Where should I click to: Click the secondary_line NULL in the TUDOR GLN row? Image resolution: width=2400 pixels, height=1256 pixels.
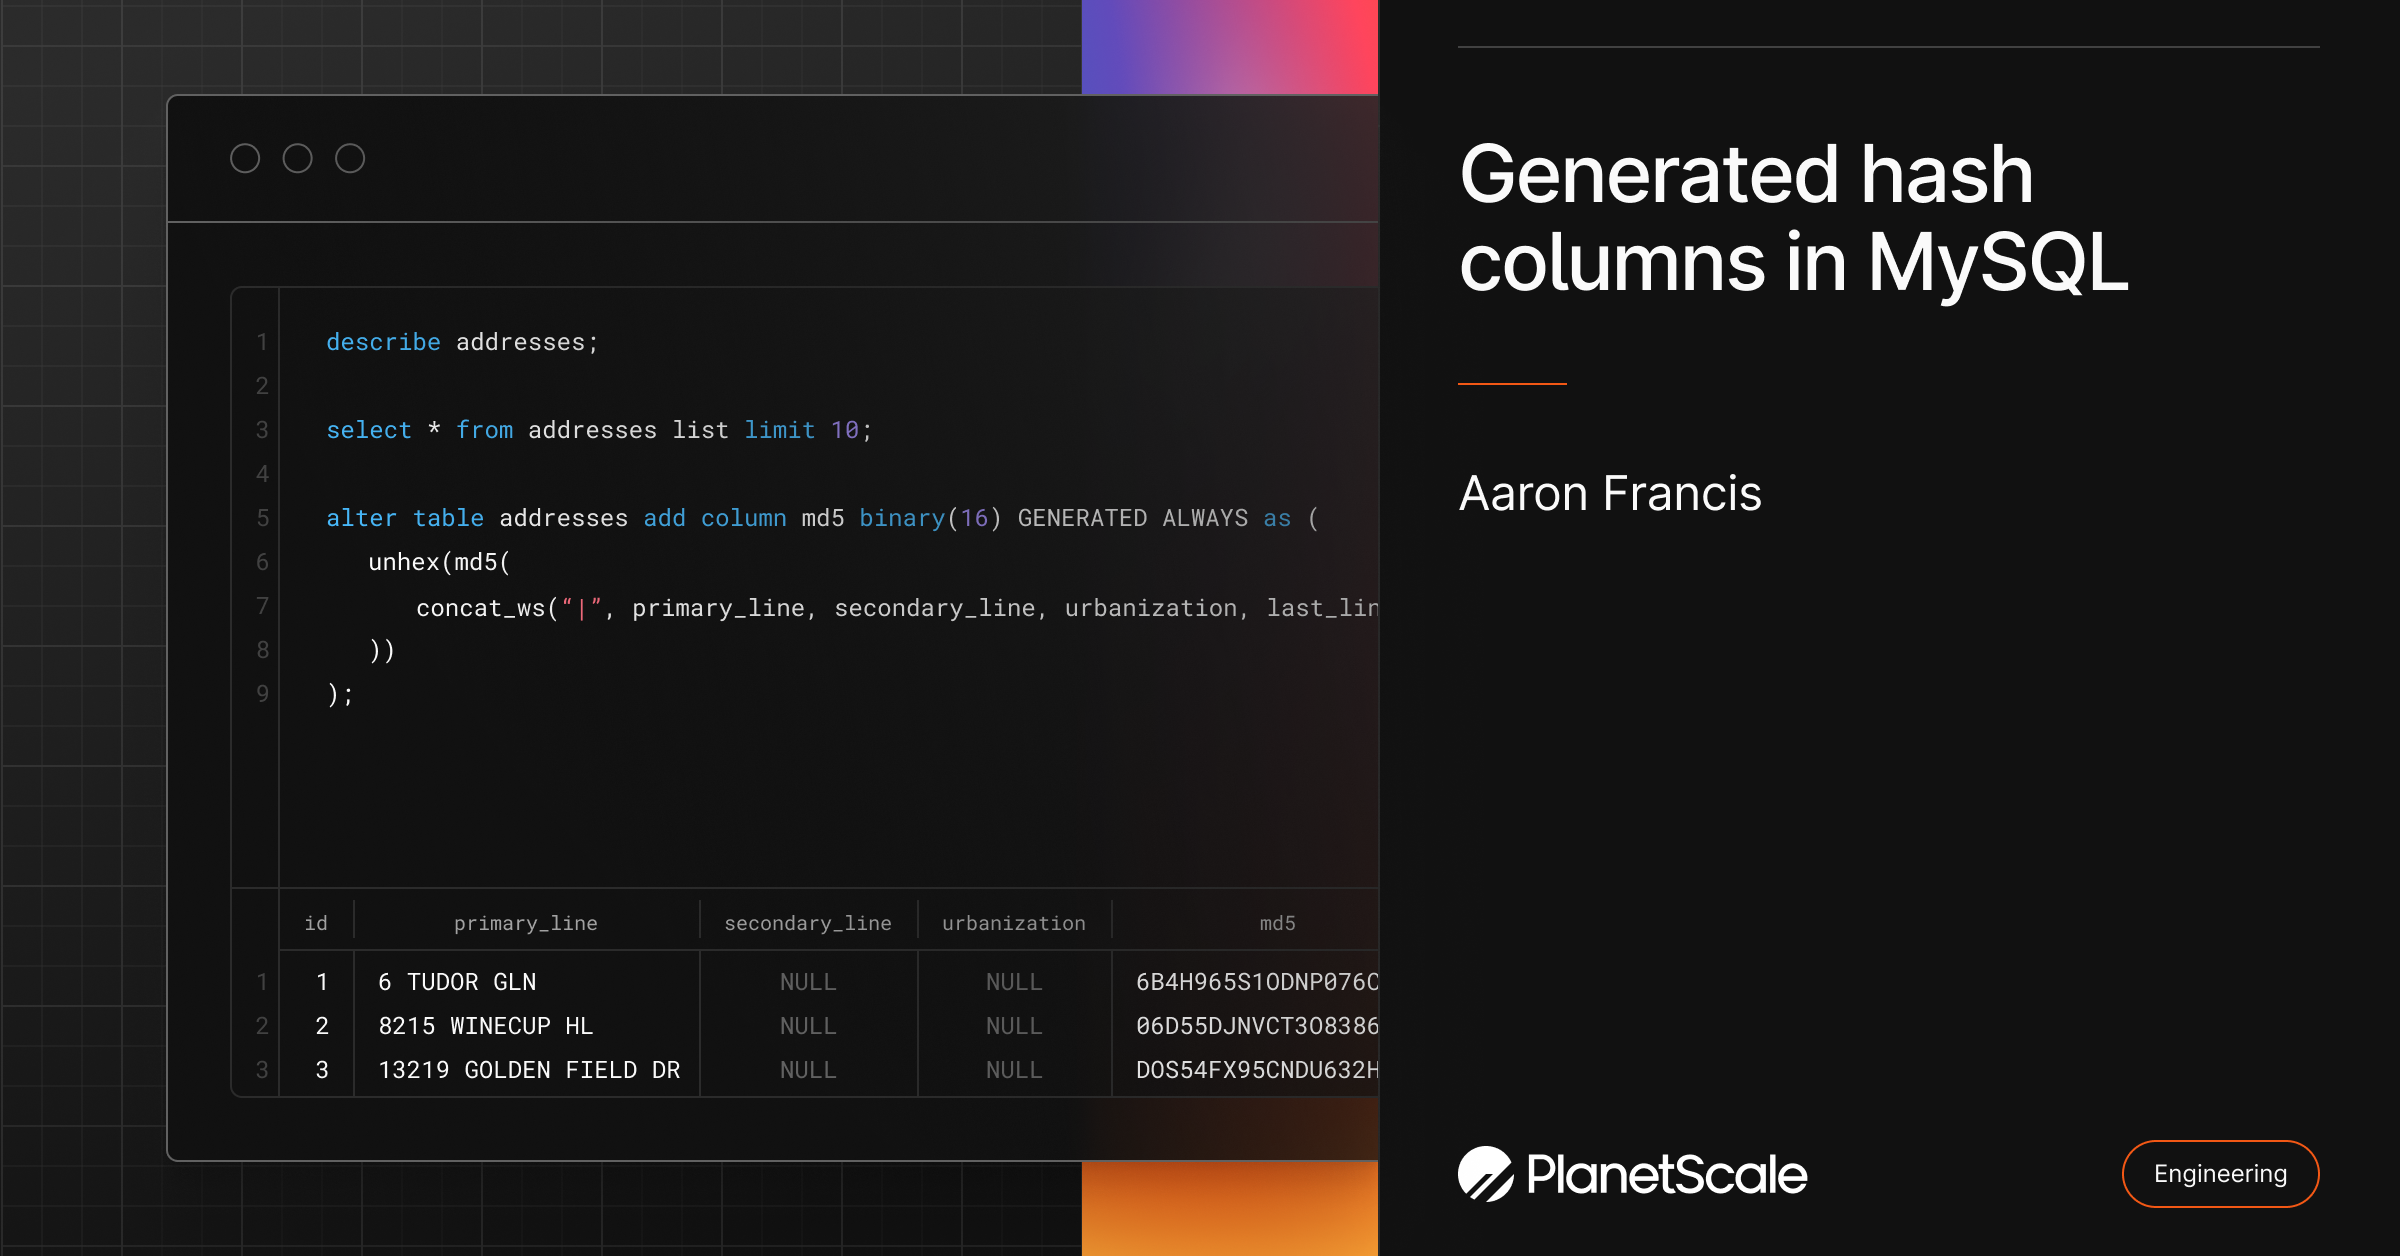pyautogui.click(x=808, y=982)
